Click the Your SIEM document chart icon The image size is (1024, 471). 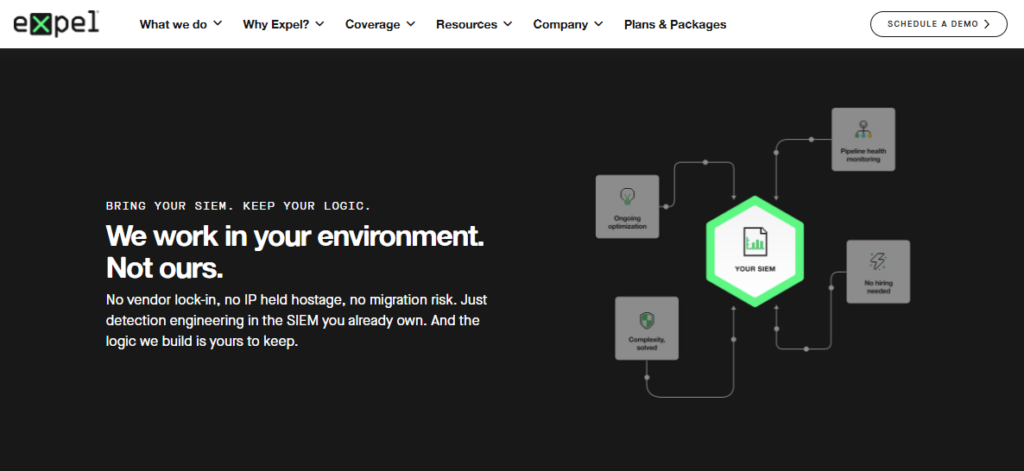click(755, 242)
